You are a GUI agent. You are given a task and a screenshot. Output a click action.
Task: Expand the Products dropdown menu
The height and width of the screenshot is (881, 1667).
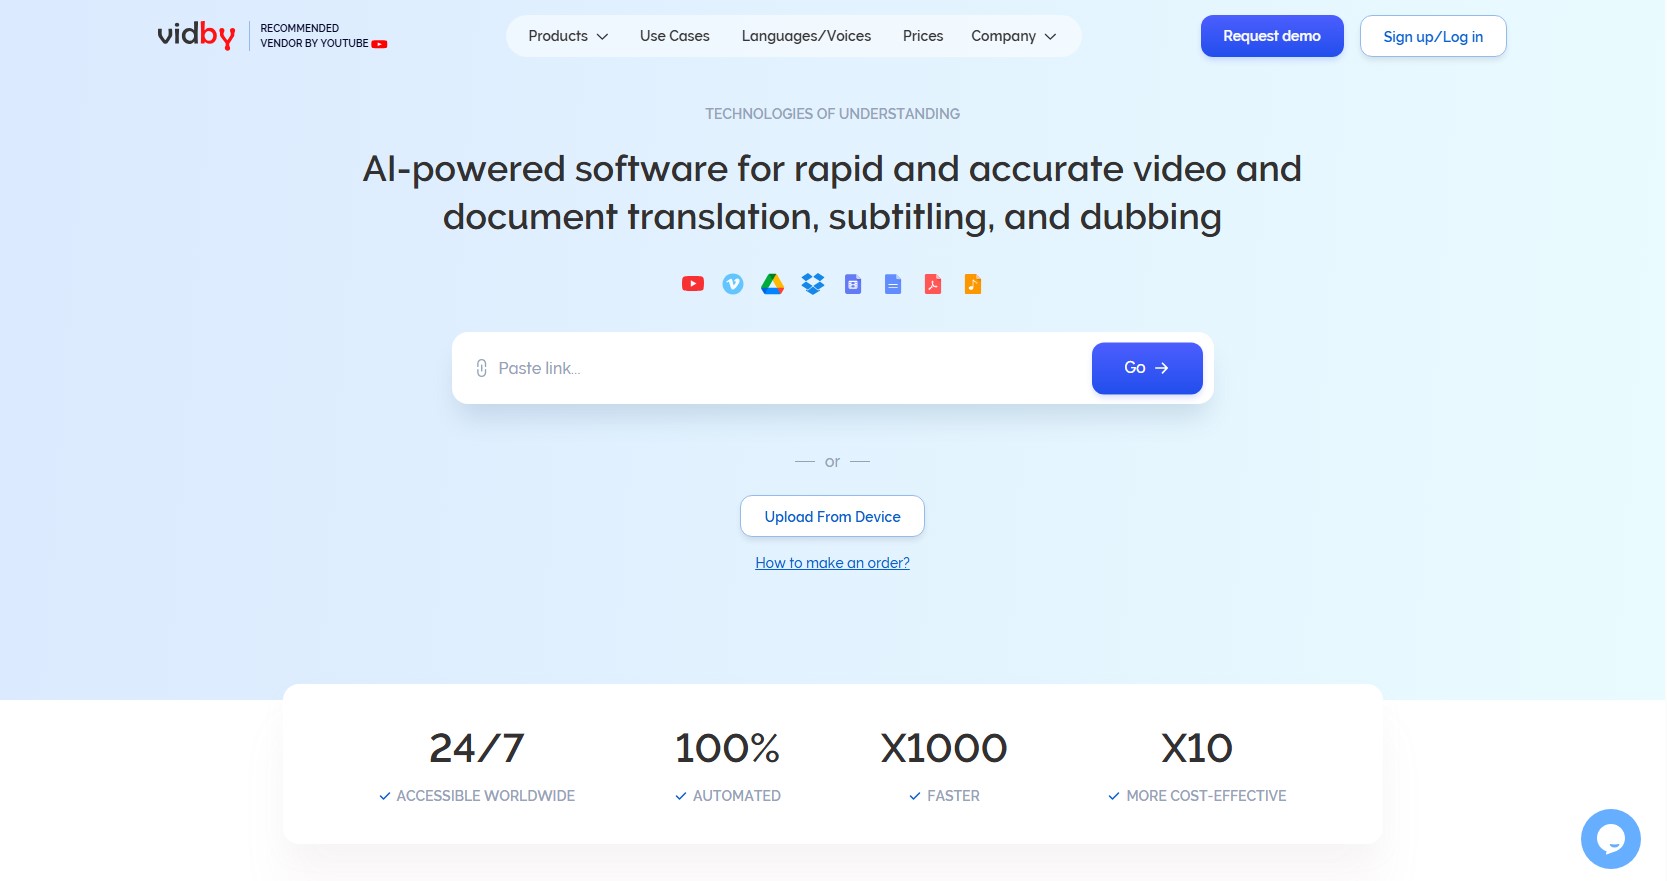(x=567, y=36)
